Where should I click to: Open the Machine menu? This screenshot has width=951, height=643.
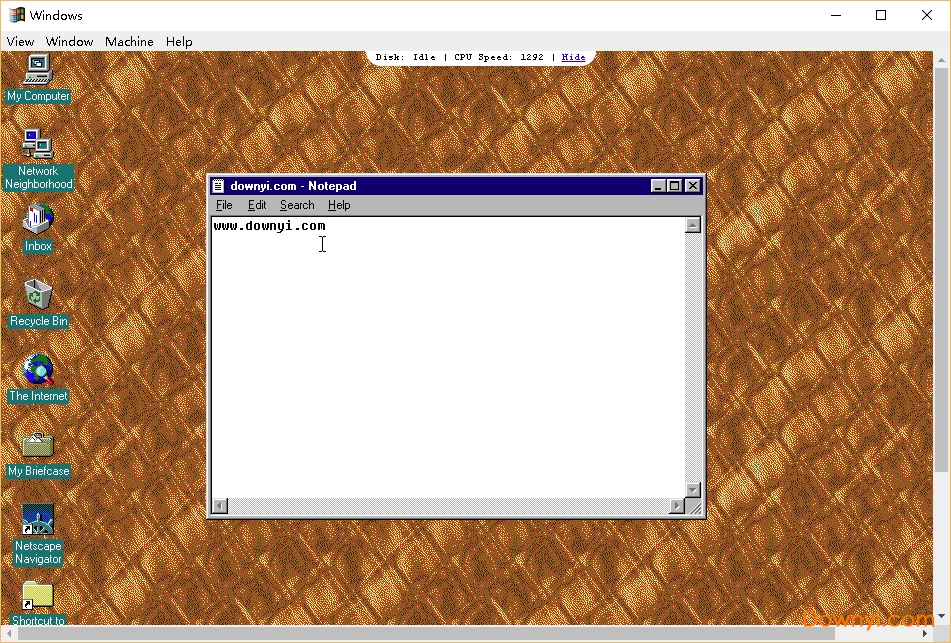tap(129, 41)
